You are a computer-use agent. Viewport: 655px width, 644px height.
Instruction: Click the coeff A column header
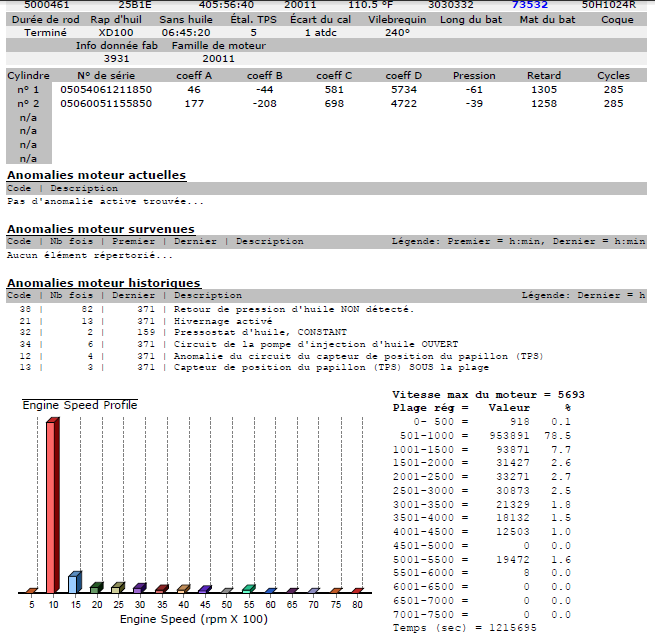pos(194,76)
